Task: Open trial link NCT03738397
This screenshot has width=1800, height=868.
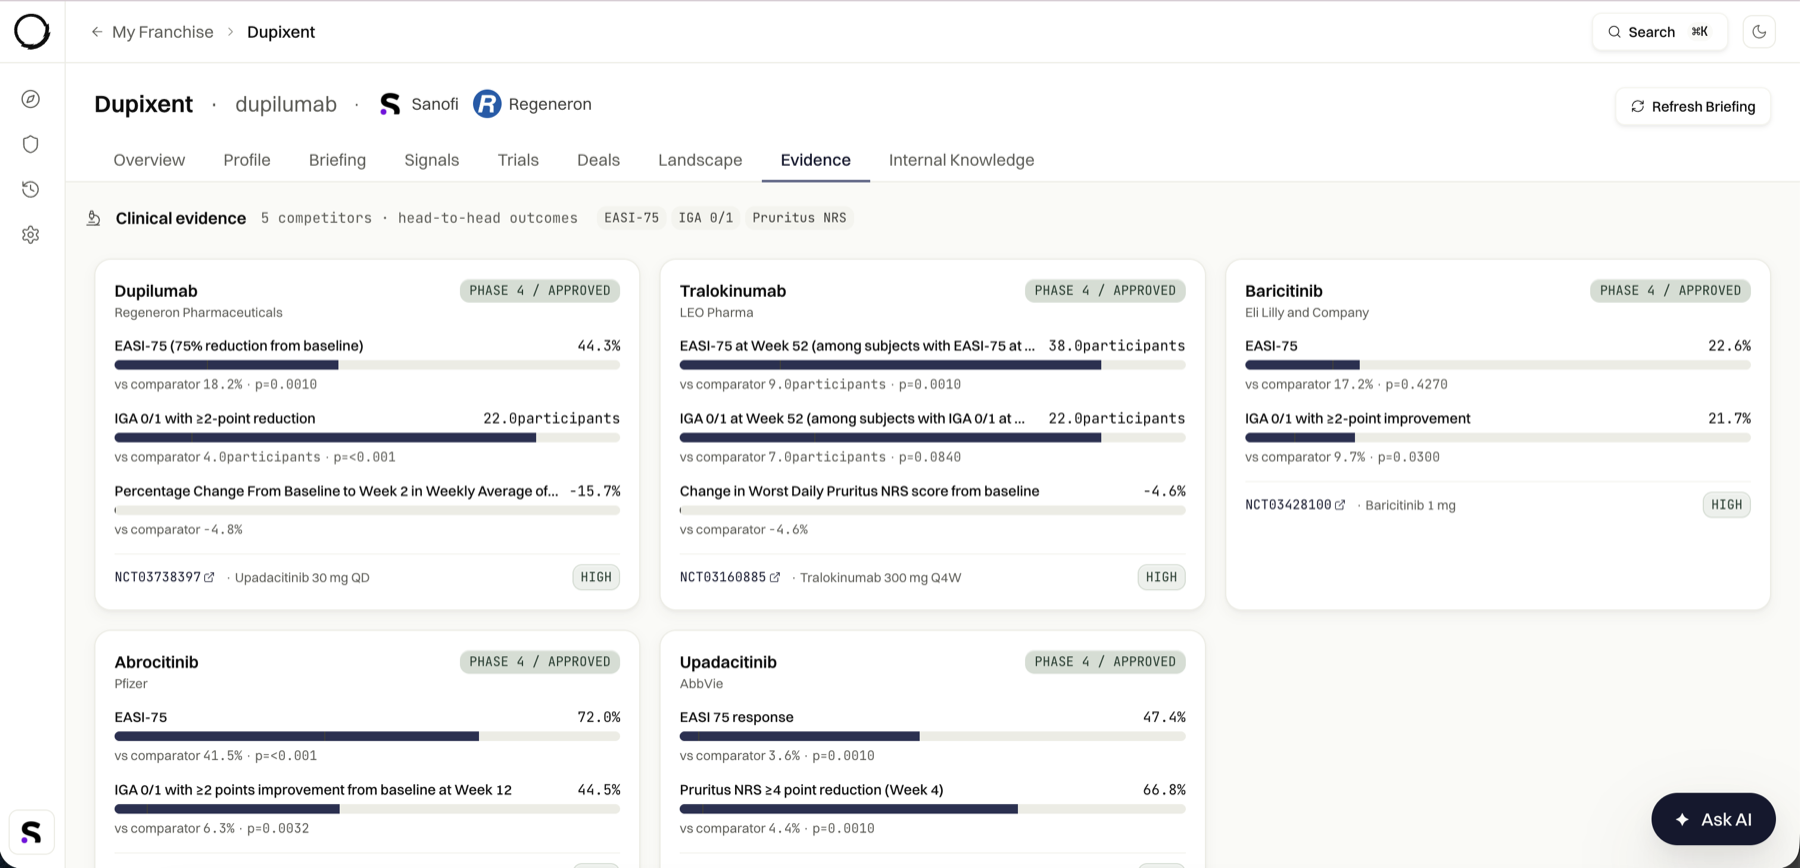Action: [158, 578]
